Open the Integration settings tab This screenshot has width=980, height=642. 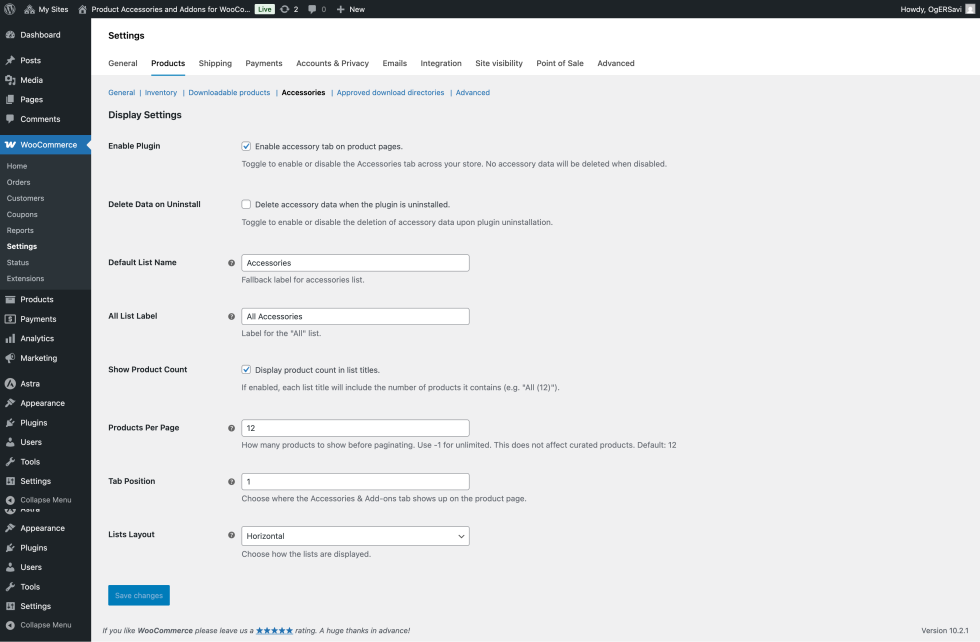pos(441,63)
